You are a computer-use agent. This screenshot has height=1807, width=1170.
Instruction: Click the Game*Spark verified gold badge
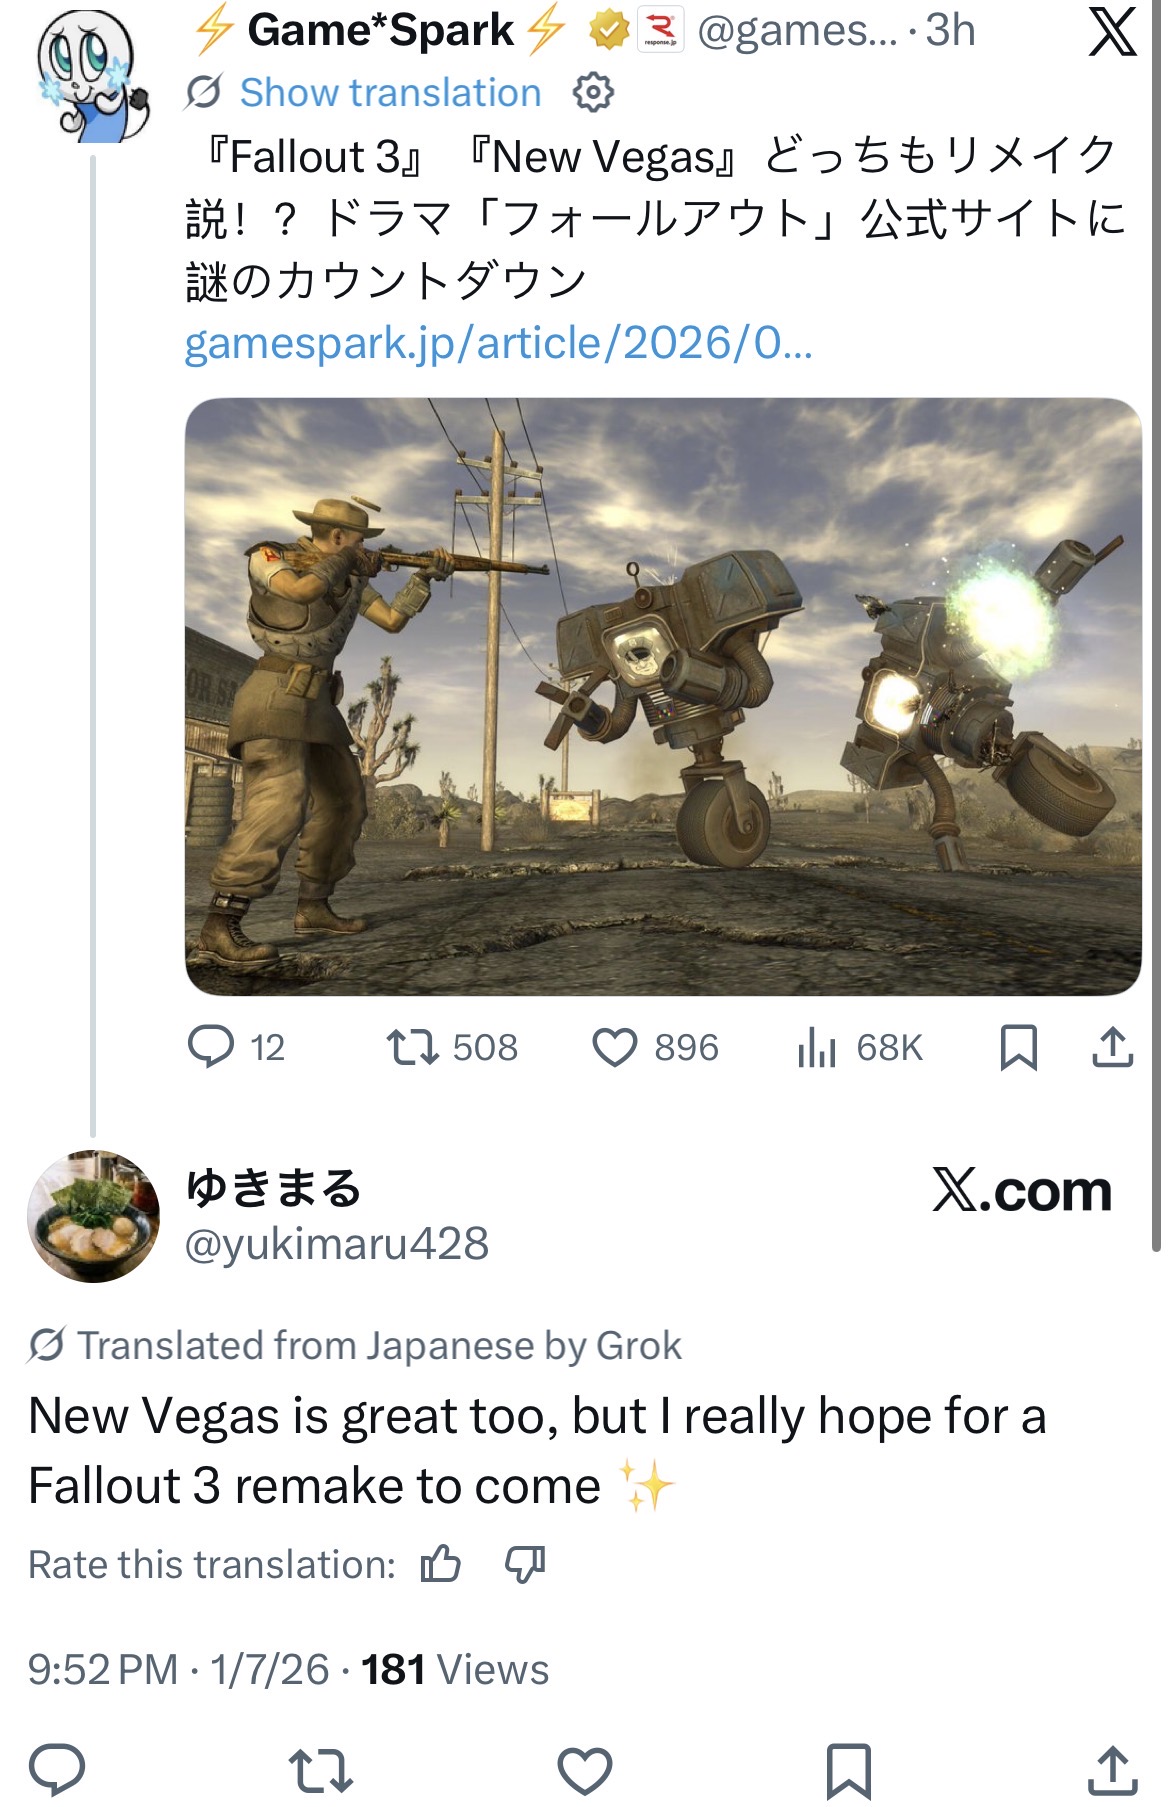pos(608,31)
